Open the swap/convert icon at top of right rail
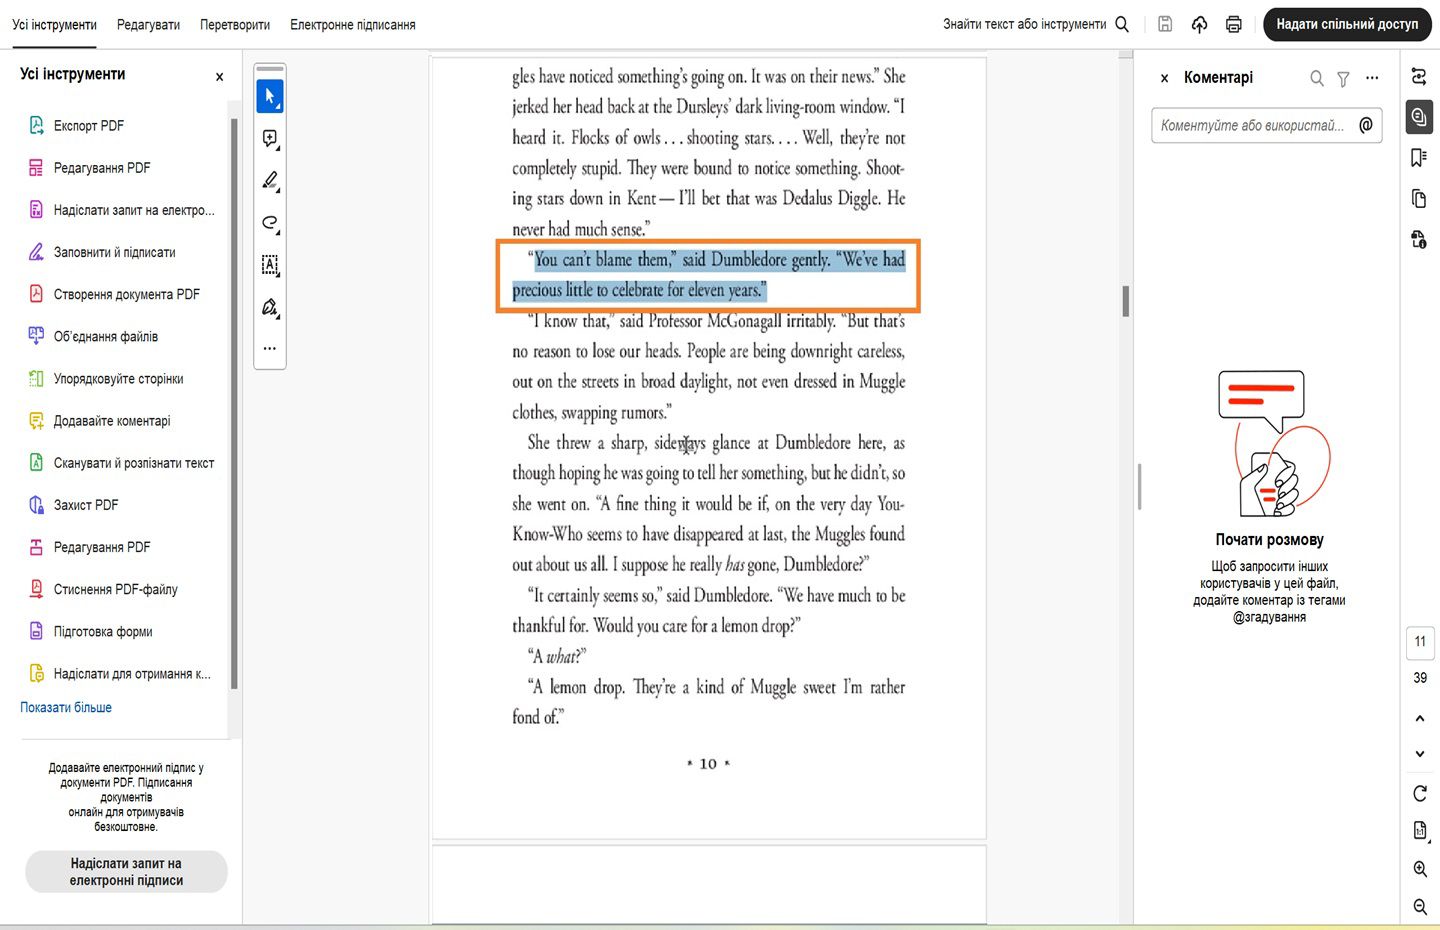The height and width of the screenshot is (930, 1440). click(1419, 76)
